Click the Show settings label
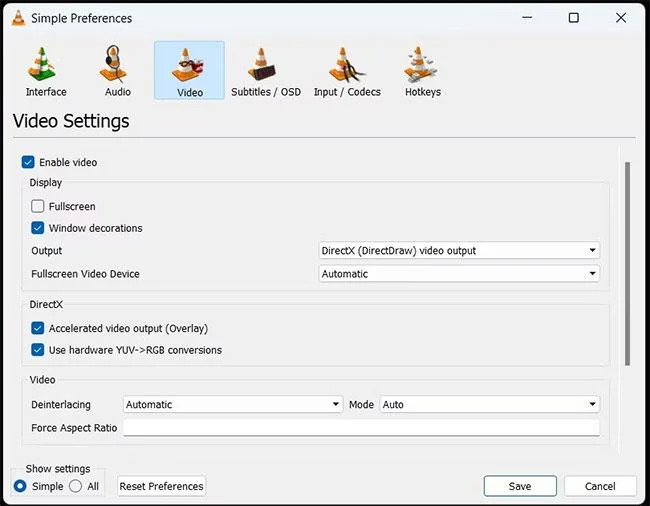The height and width of the screenshot is (506, 650). tap(58, 469)
